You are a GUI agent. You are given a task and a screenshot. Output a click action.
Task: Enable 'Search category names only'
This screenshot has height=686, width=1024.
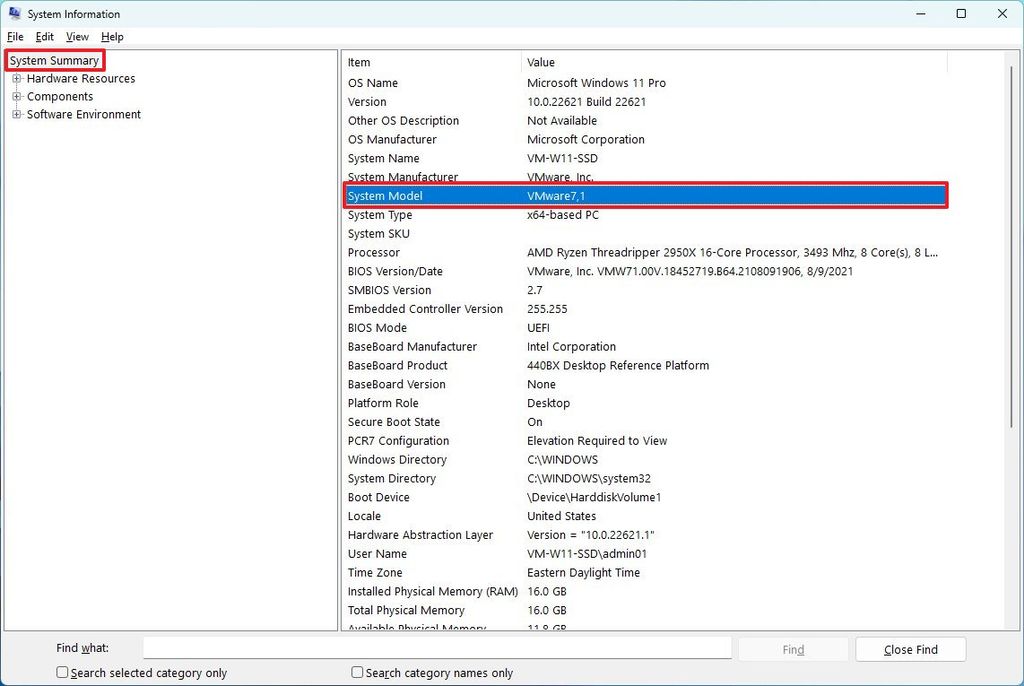pyautogui.click(x=357, y=672)
